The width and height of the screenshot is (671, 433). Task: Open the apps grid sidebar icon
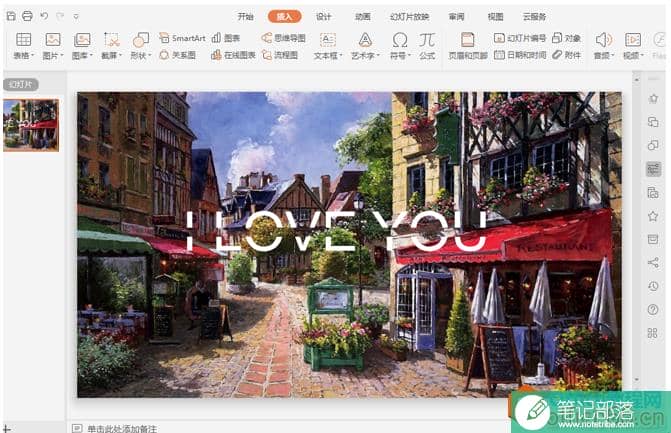[653, 332]
